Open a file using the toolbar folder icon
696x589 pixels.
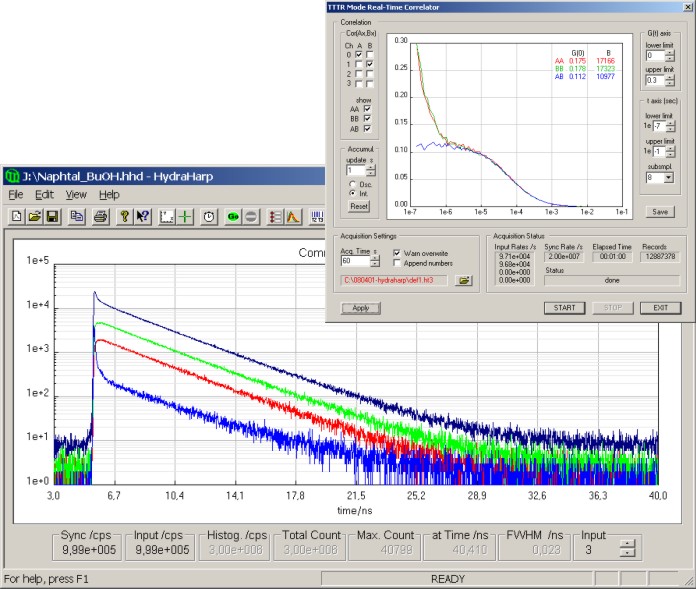[x=34, y=216]
